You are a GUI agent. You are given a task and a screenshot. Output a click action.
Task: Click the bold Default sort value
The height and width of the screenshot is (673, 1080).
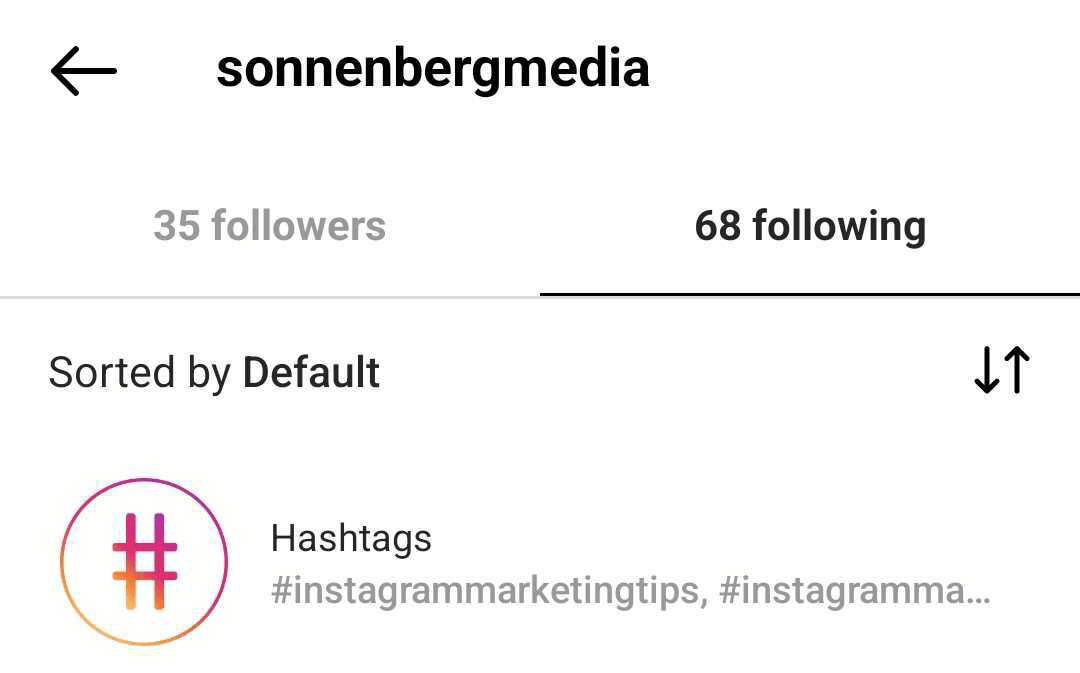pos(311,372)
